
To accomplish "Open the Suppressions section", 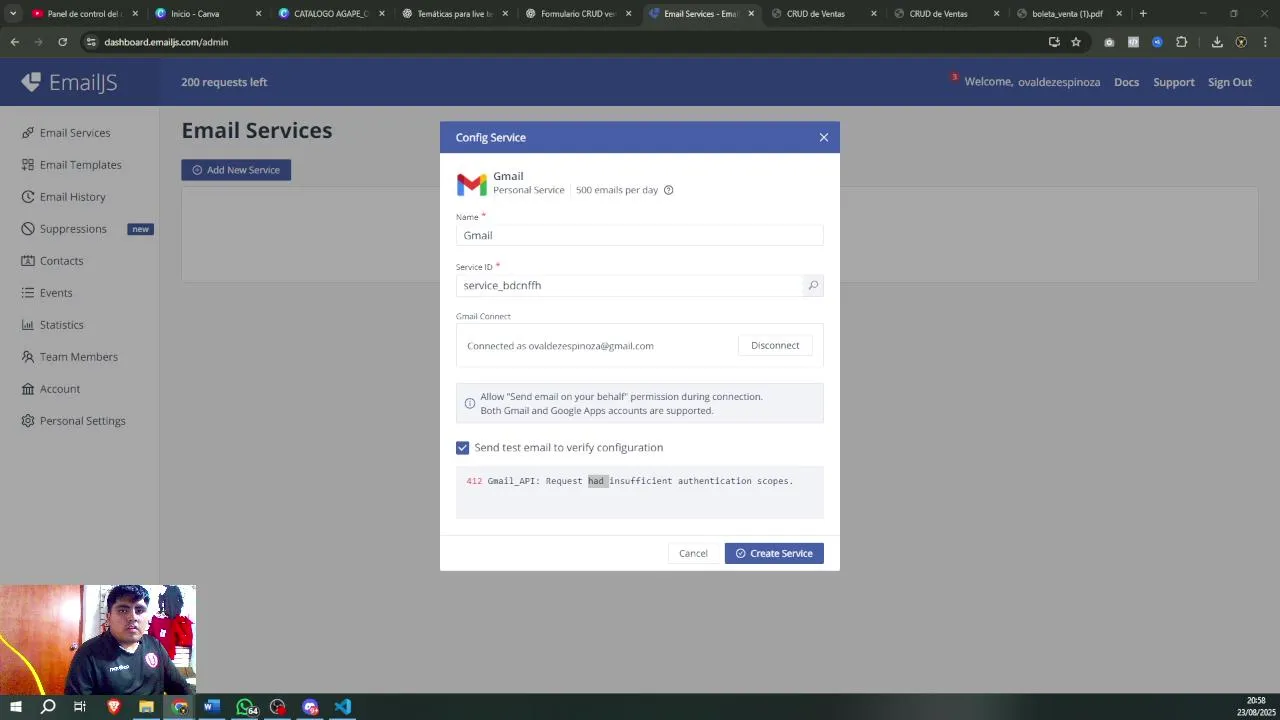I will click(65, 229).
